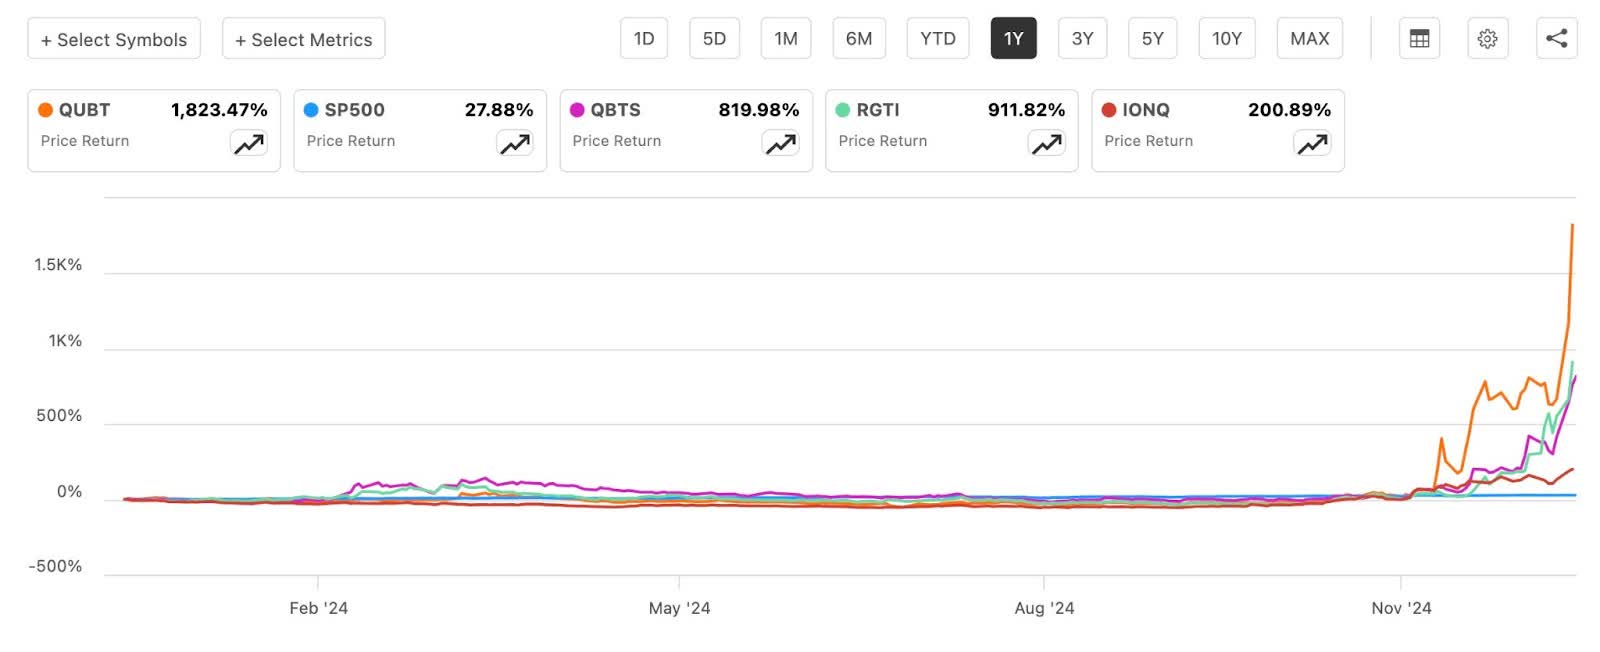The image size is (1600, 652).
Task: Click the Feb '24 axis label
Action: (319, 608)
